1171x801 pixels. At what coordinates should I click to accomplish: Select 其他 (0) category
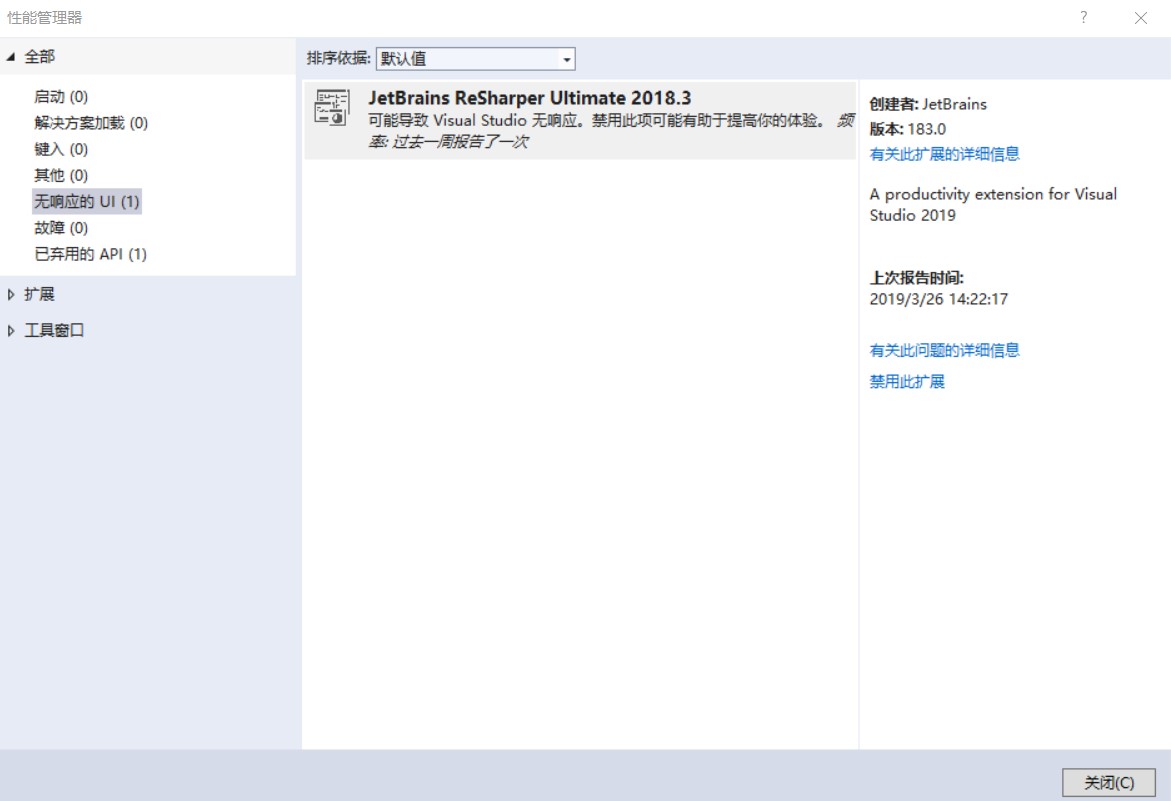61,175
